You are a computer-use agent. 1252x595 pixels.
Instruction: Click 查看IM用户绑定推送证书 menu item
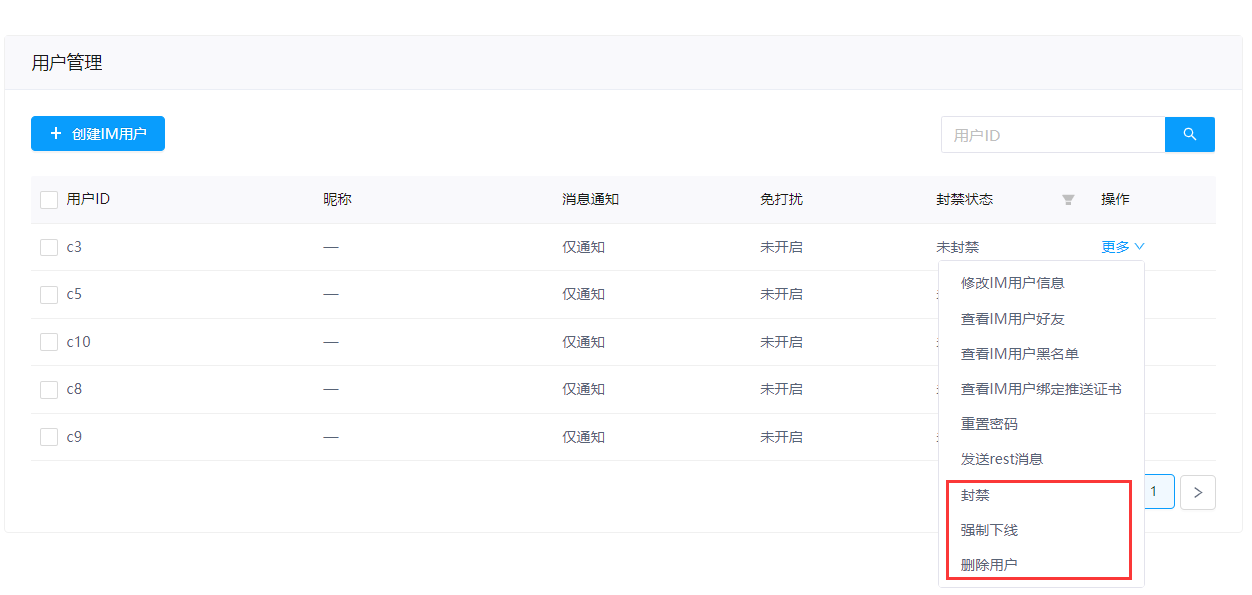tap(1040, 389)
